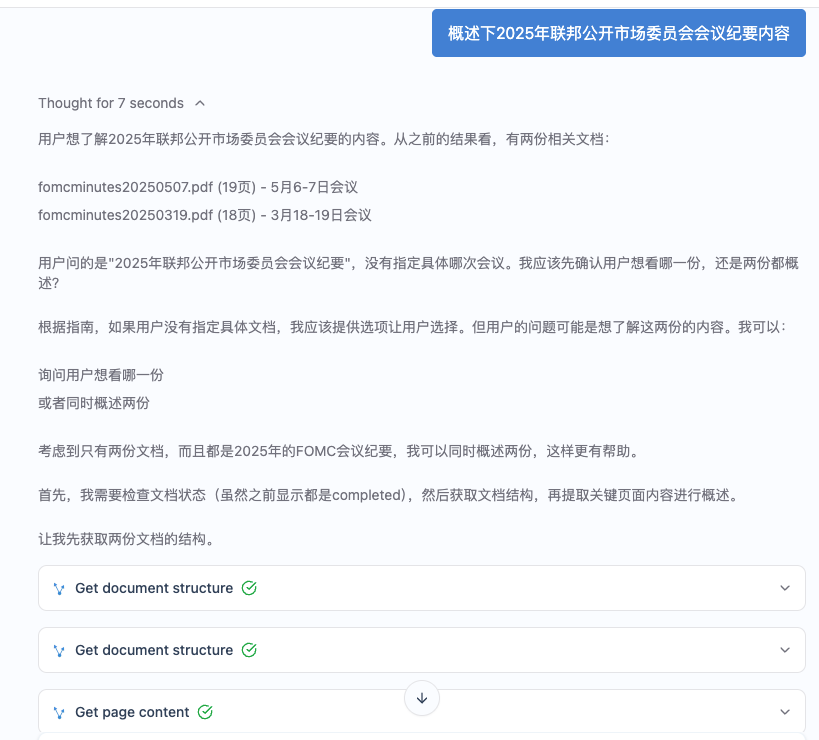
Task: Click the fomcminutes20250507.pdf file name
Action: pyautogui.click(x=128, y=186)
